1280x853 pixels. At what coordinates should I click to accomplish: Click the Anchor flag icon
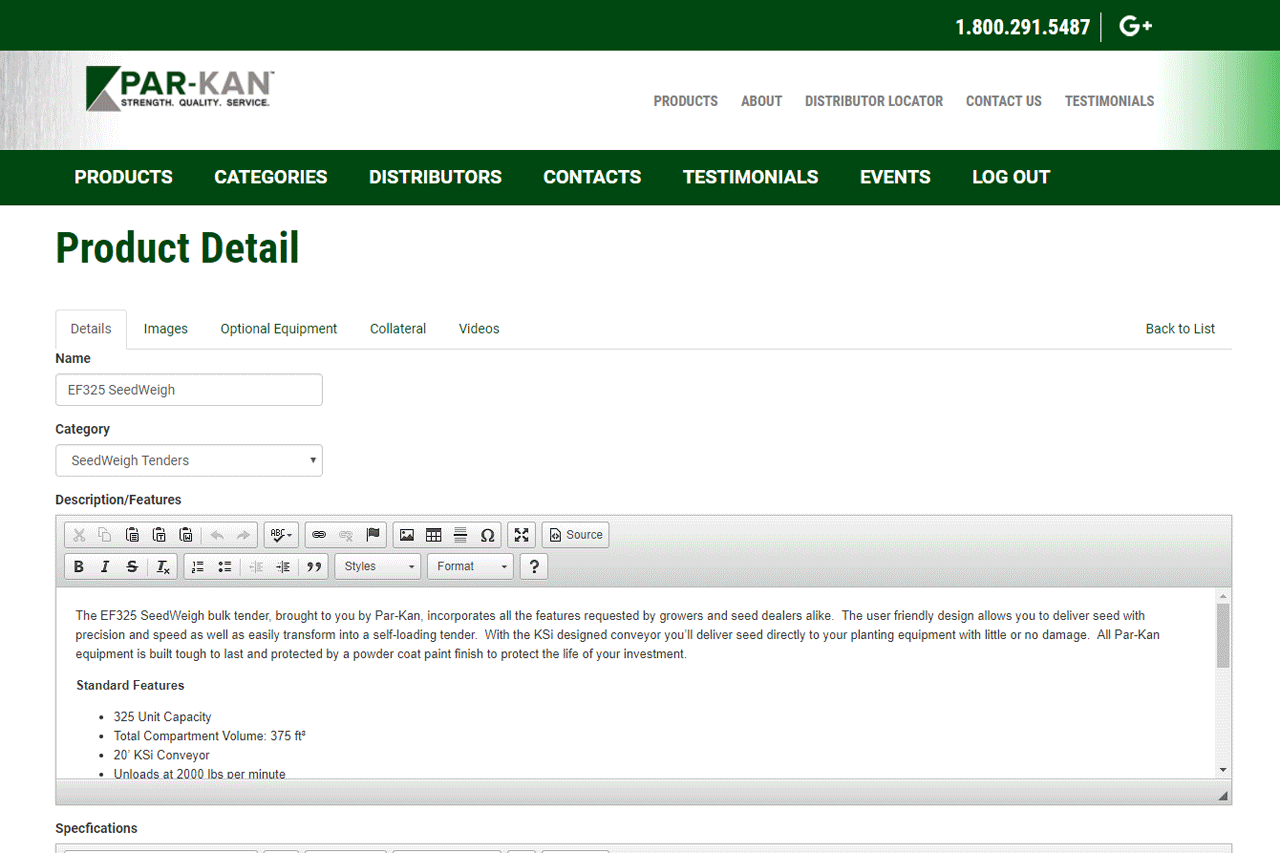pyautogui.click(x=373, y=535)
